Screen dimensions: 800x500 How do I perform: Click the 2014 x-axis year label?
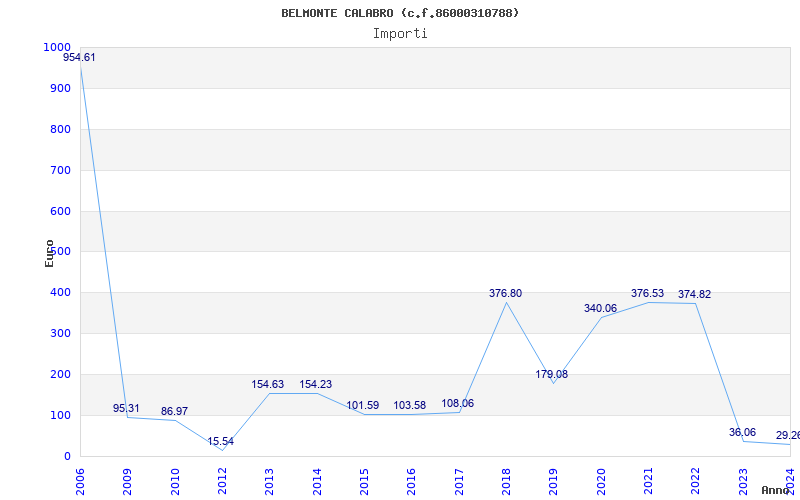[317, 482]
